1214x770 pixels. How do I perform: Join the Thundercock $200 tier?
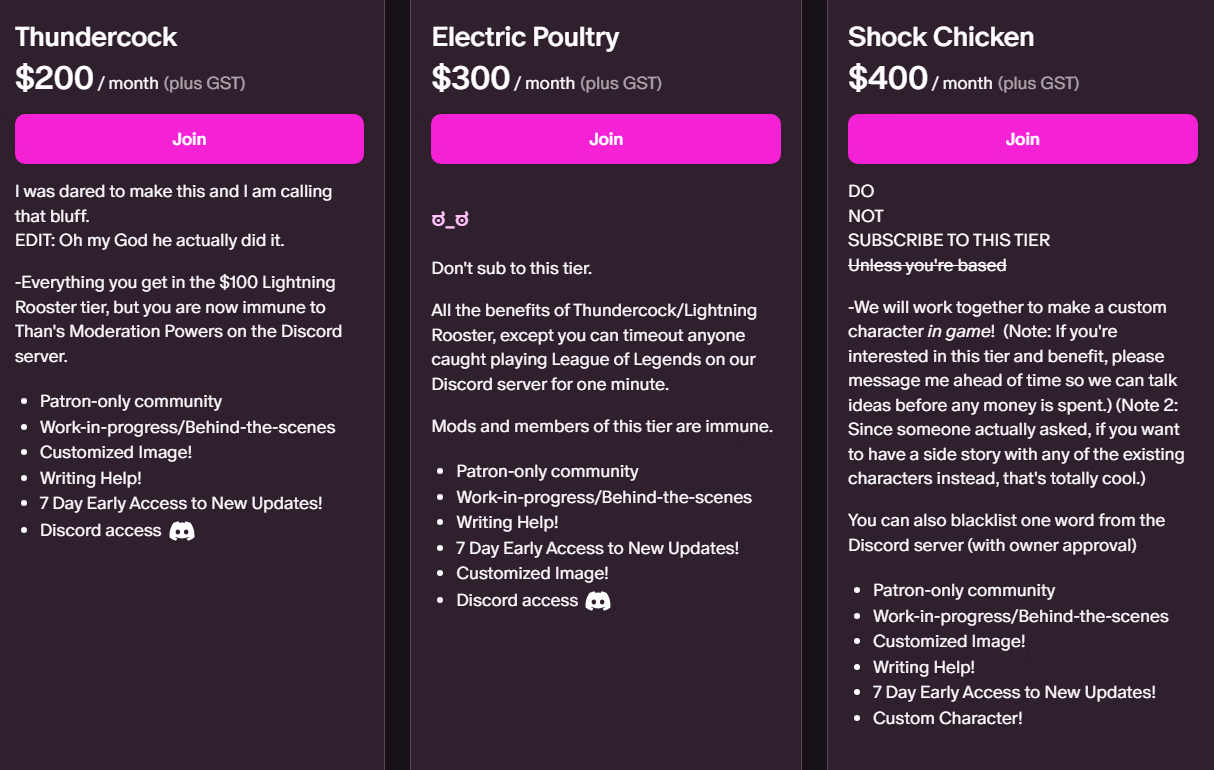189,139
